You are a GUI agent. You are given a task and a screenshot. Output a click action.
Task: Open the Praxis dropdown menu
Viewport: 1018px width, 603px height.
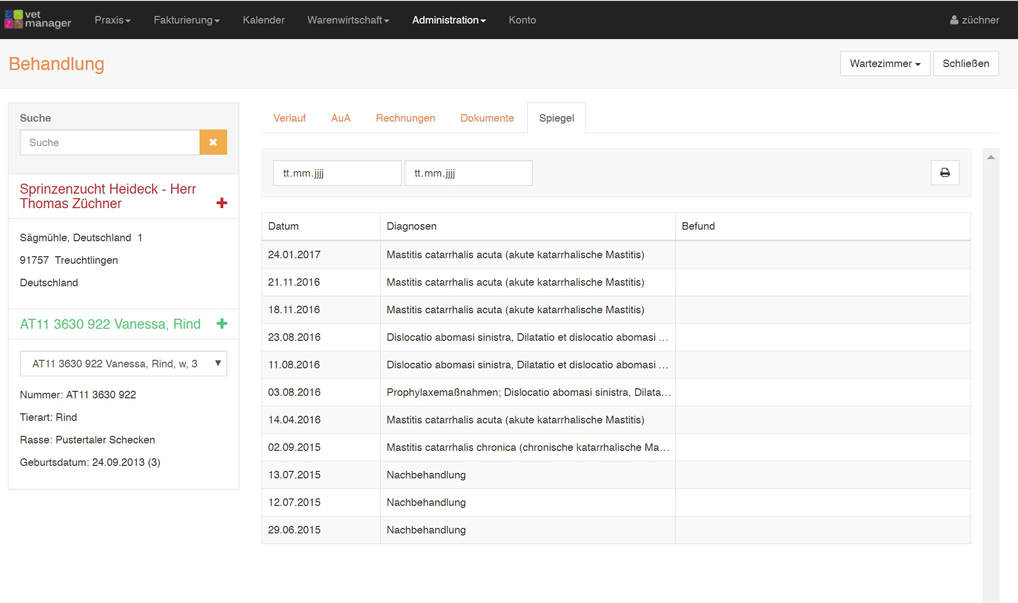pyautogui.click(x=112, y=20)
